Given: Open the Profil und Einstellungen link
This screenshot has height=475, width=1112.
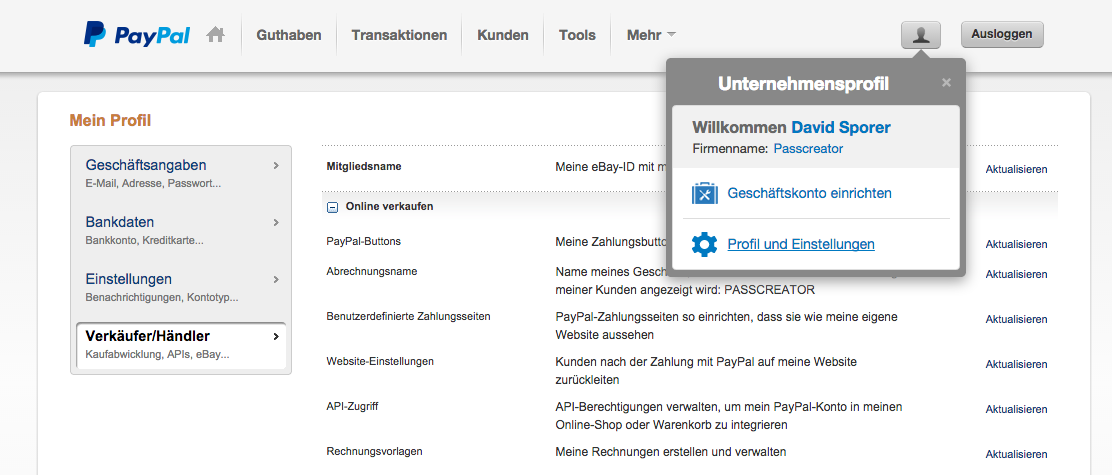Looking at the screenshot, I should pyautogui.click(x=801, y=245).
